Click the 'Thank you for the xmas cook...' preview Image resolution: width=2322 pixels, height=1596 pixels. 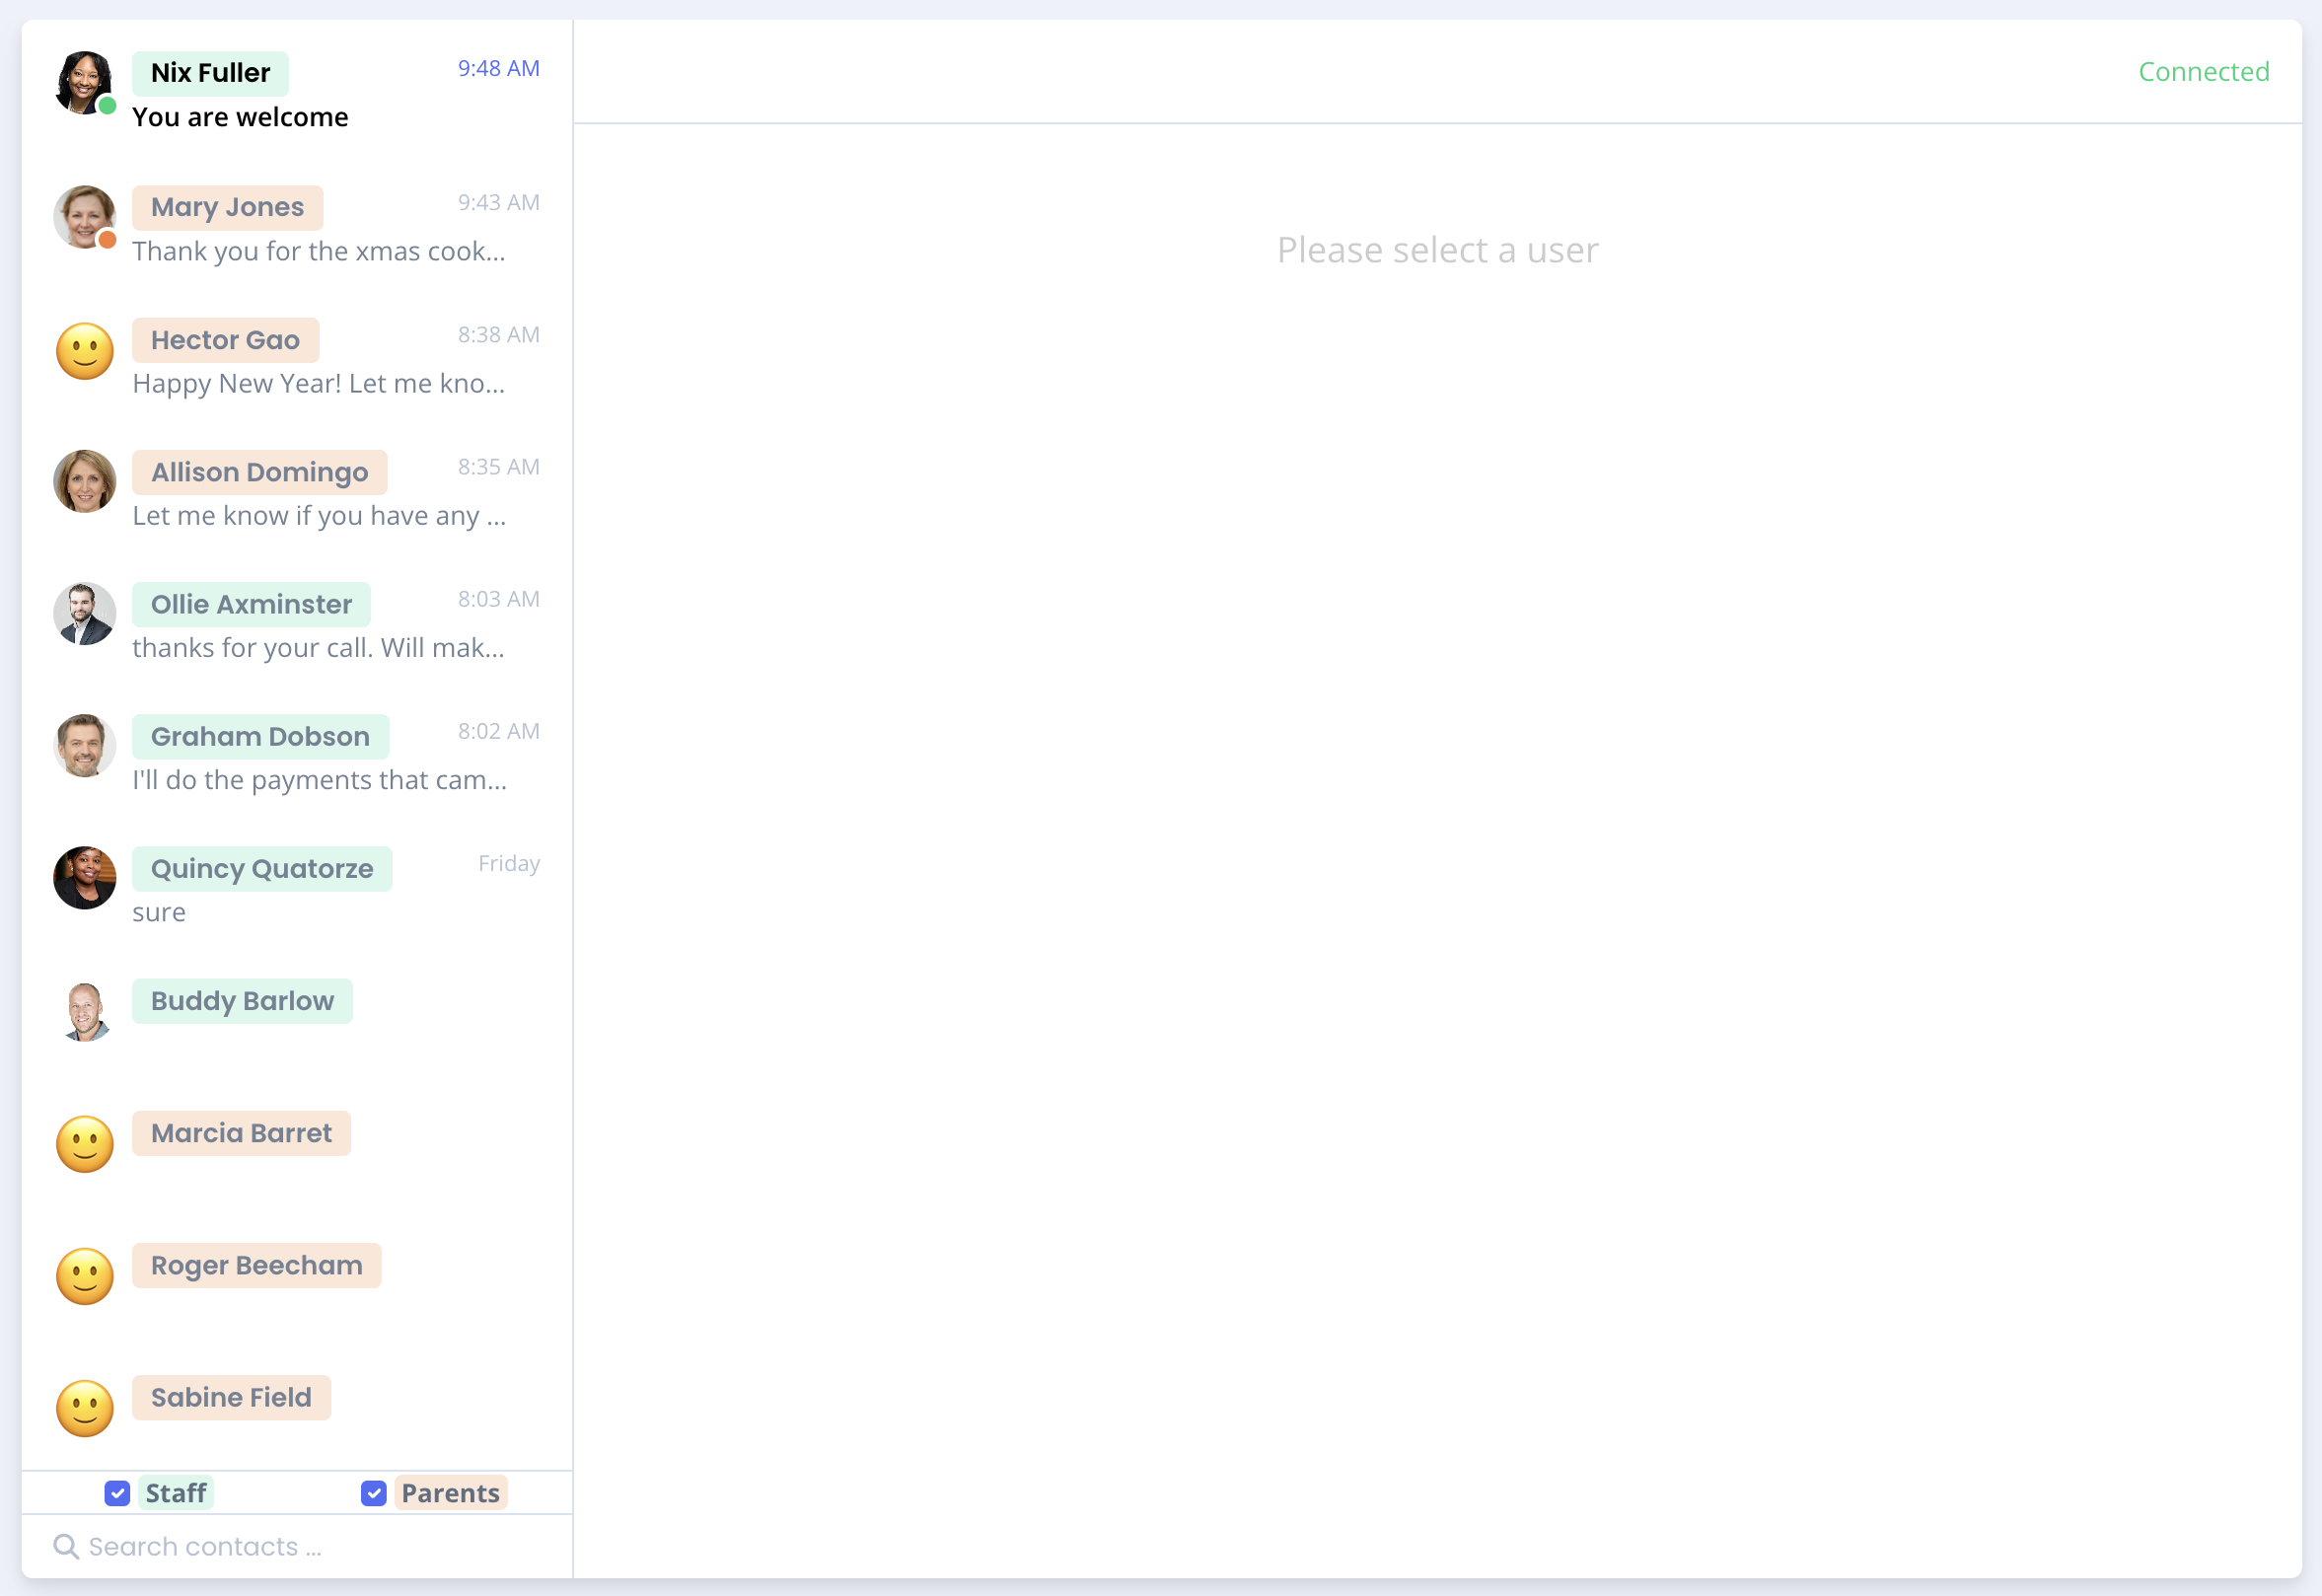[319, 251]
